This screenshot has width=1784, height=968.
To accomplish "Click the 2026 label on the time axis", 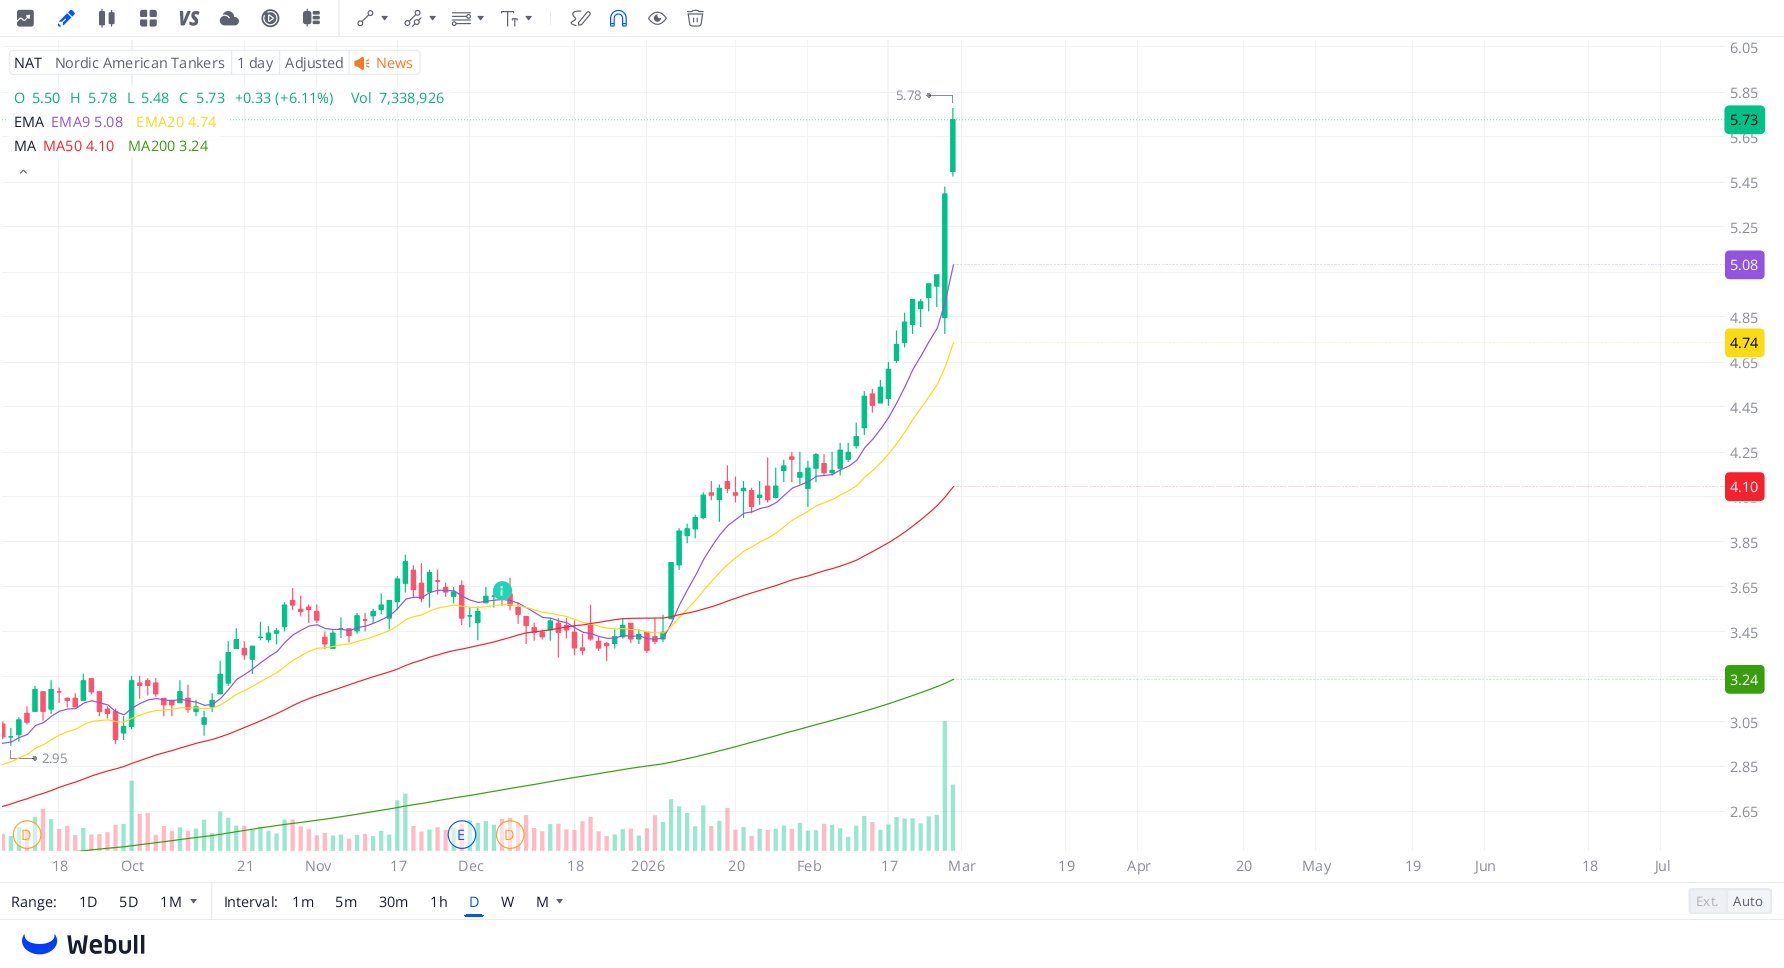I will pos(648,866).
